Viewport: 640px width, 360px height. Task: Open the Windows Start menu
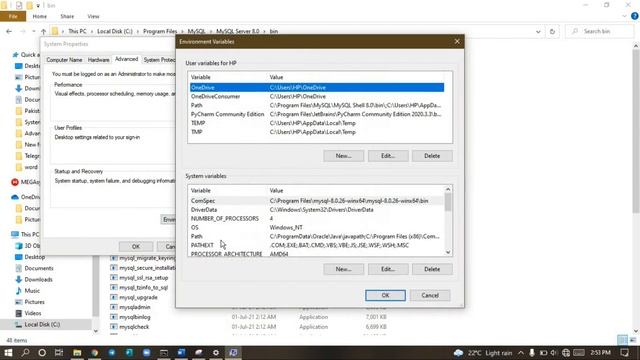click(8, 353)
